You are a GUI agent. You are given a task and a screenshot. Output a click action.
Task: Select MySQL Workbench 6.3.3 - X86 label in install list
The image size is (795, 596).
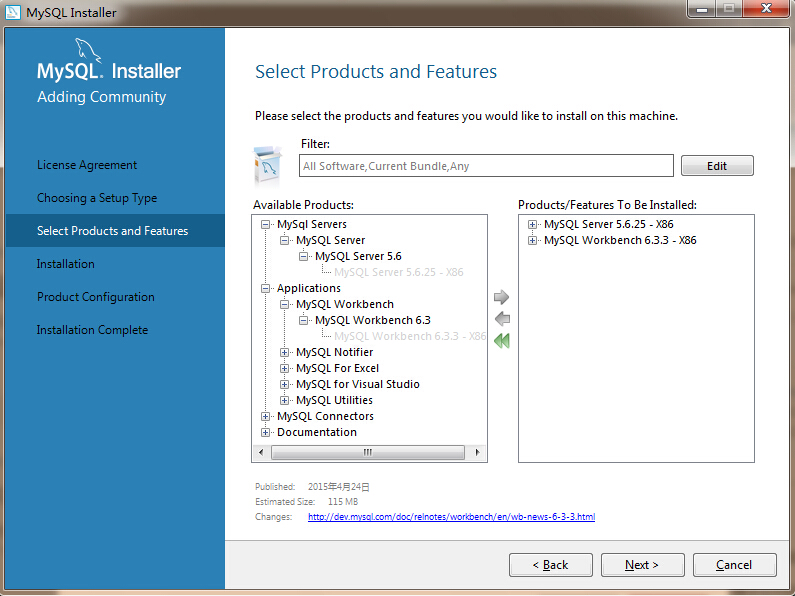coord(620,240)
